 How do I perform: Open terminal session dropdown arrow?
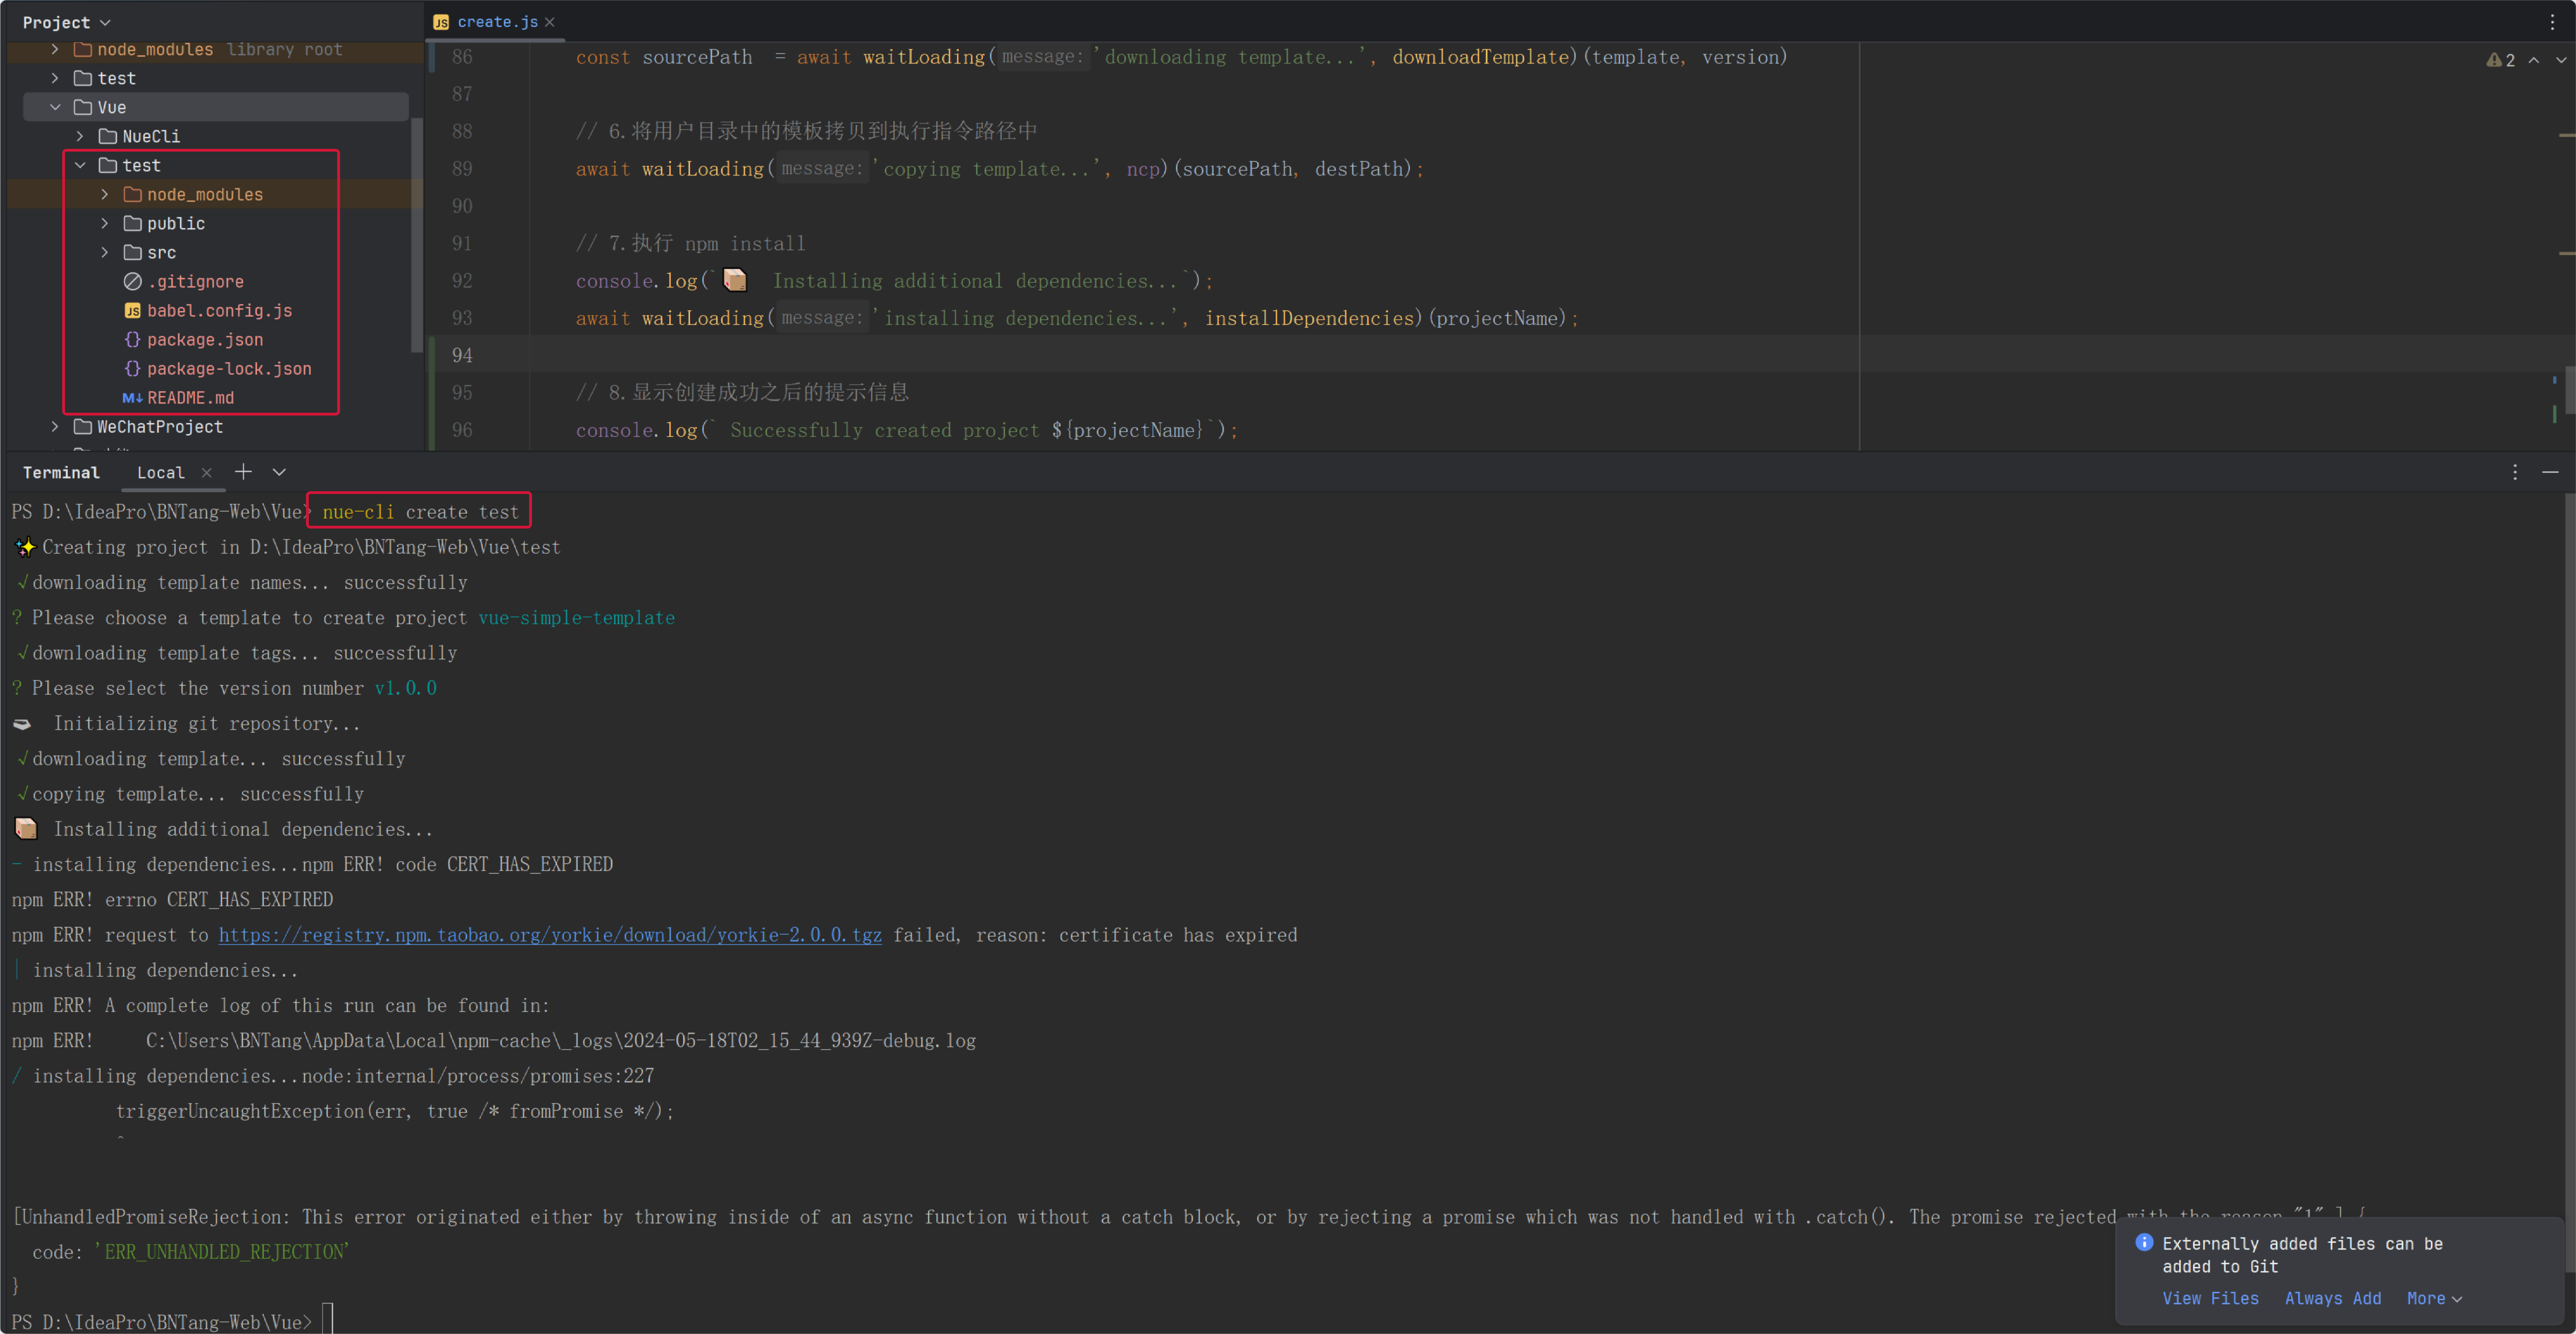coord(279,472)
